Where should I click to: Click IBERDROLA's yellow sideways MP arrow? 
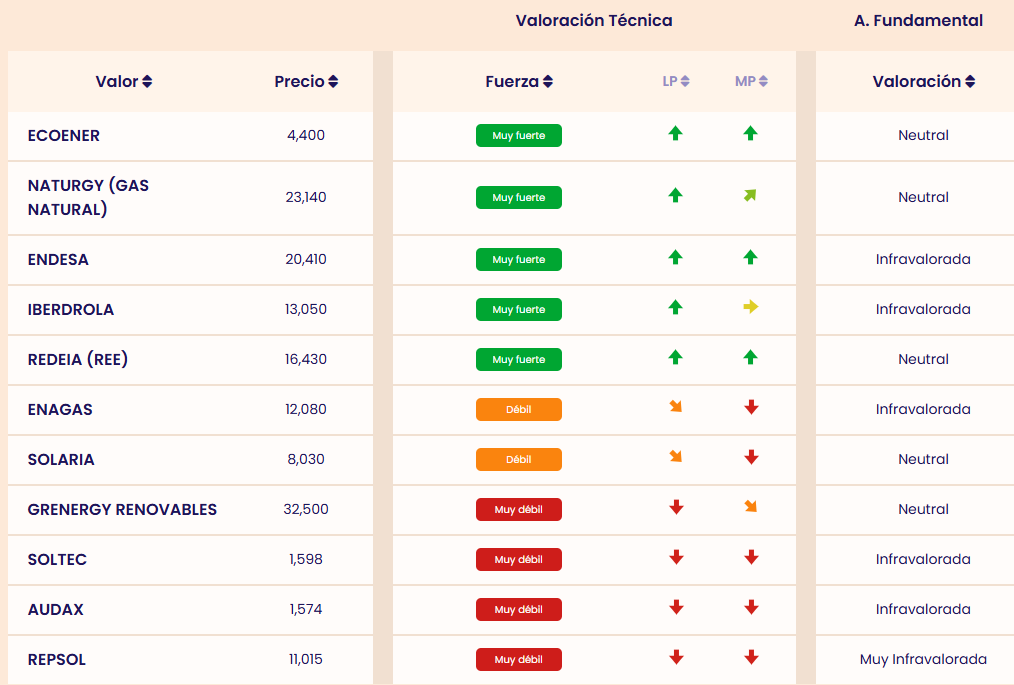[750, 308]
